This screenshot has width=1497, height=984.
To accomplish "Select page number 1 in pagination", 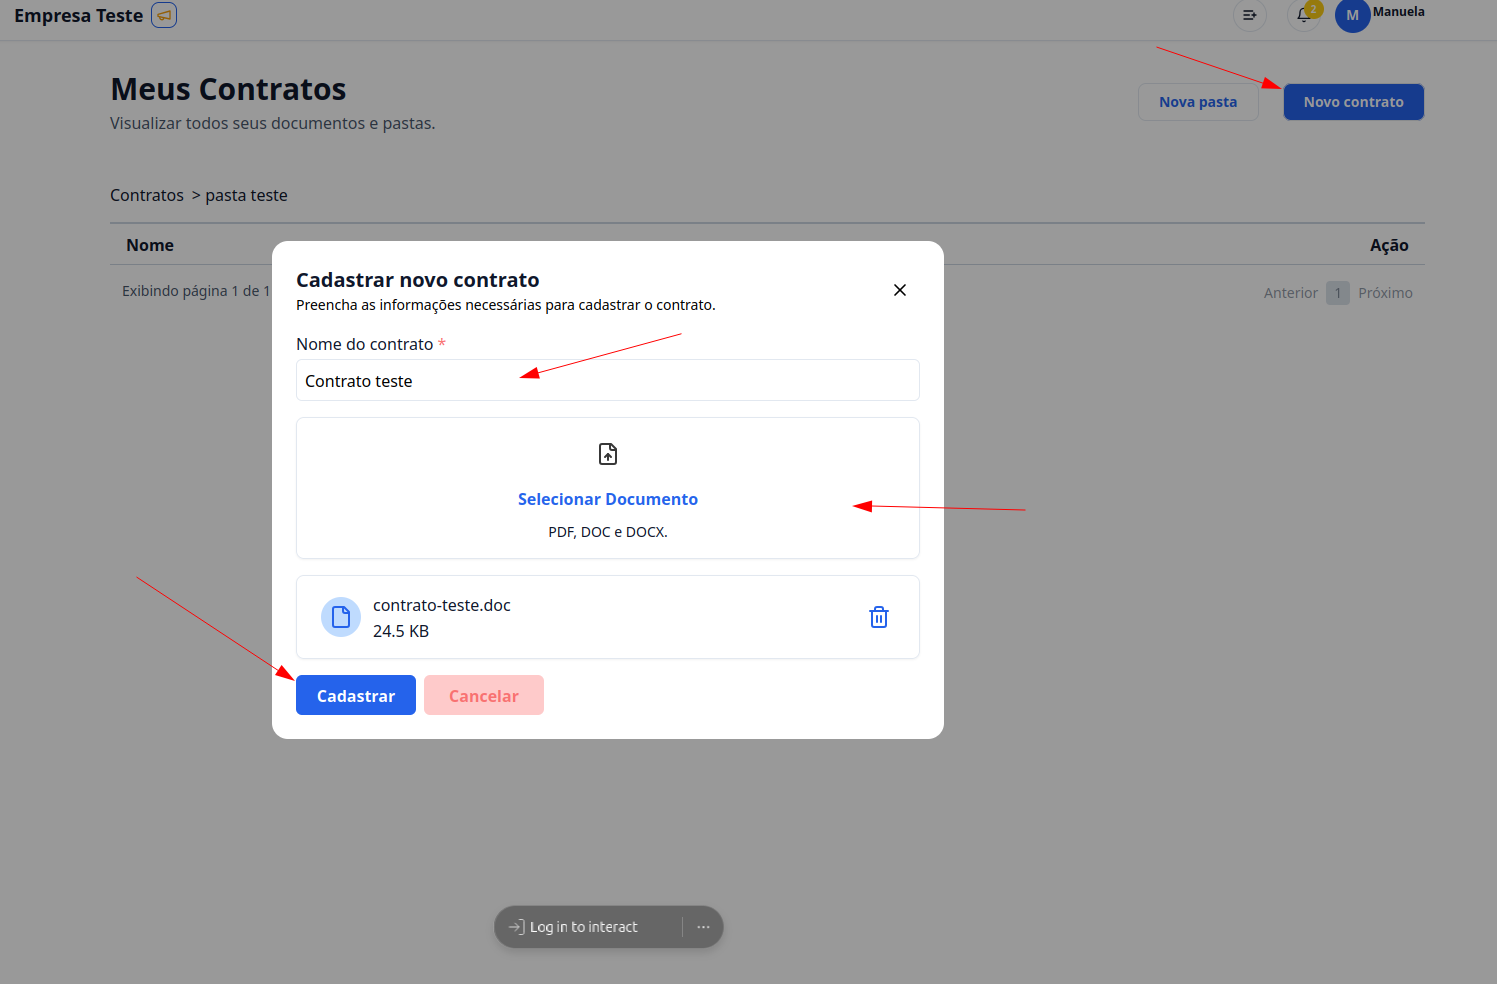I will click(1338, 293).
